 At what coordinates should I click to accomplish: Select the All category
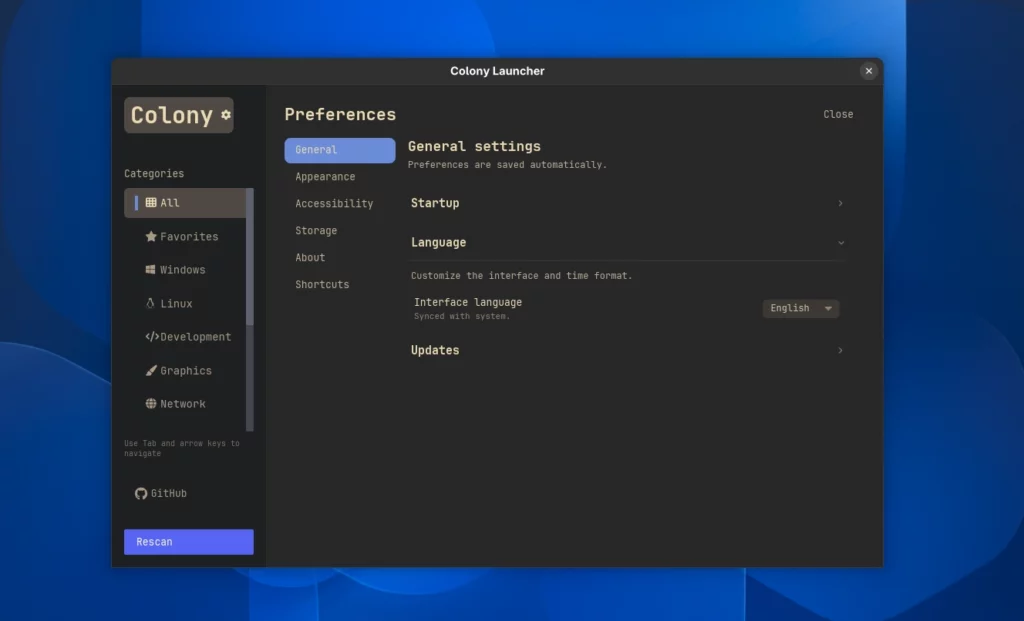169,202
